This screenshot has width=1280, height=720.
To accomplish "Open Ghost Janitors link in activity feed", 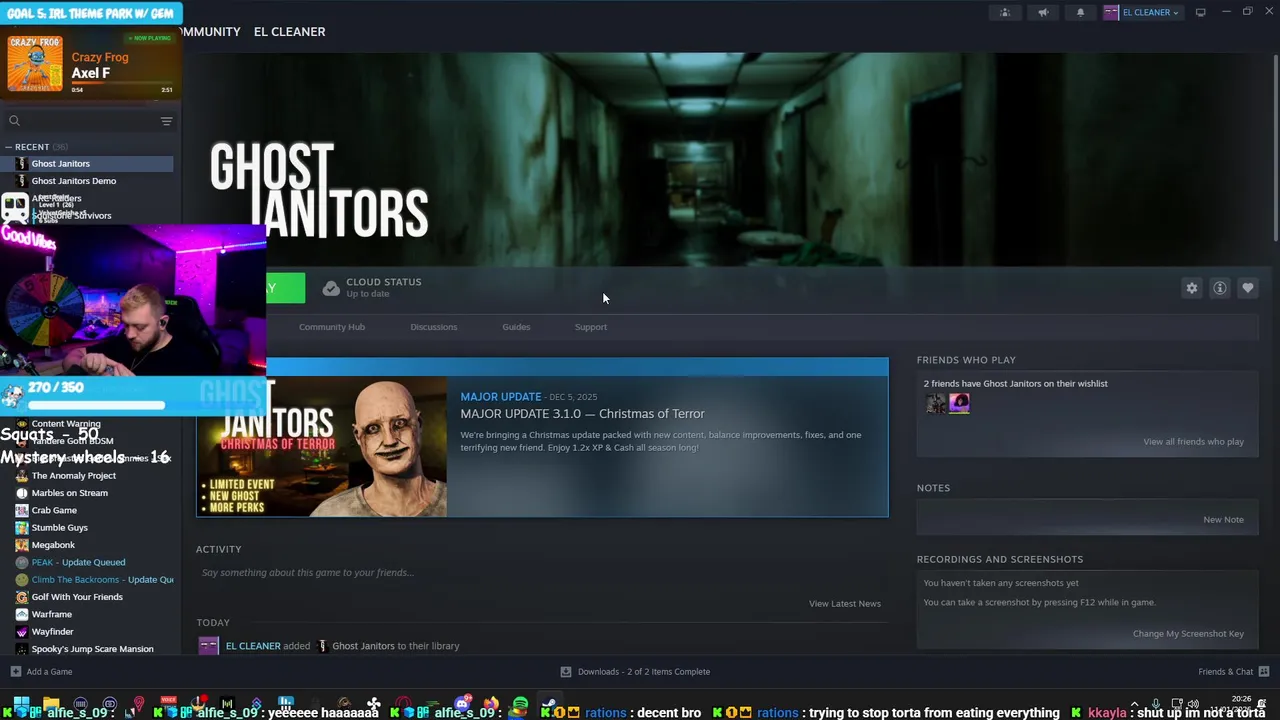I will [x=363, y=646].
